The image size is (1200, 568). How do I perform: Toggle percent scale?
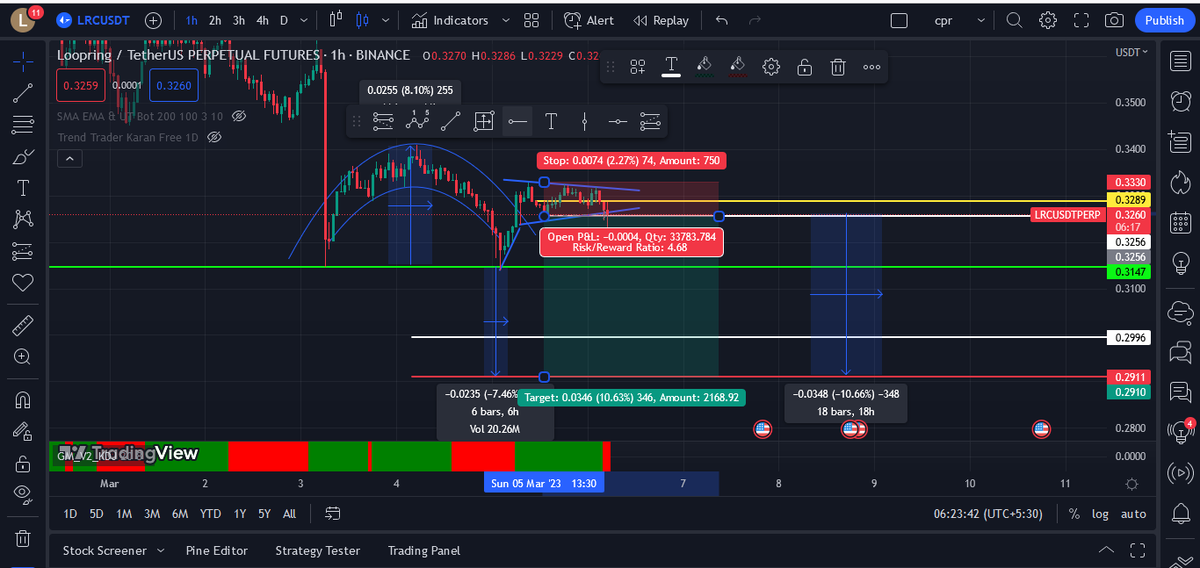pos(1074,514)
